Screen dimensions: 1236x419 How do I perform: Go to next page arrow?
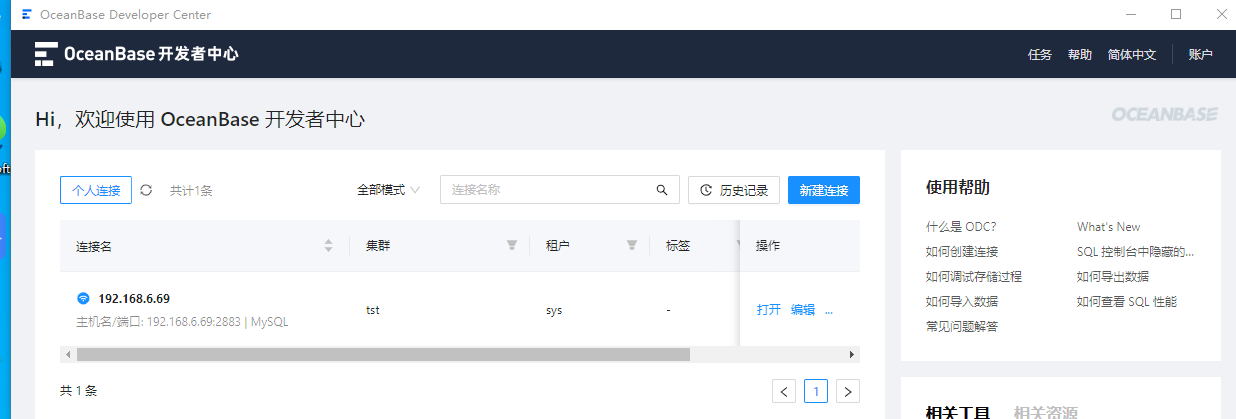(x=848, y=391)
